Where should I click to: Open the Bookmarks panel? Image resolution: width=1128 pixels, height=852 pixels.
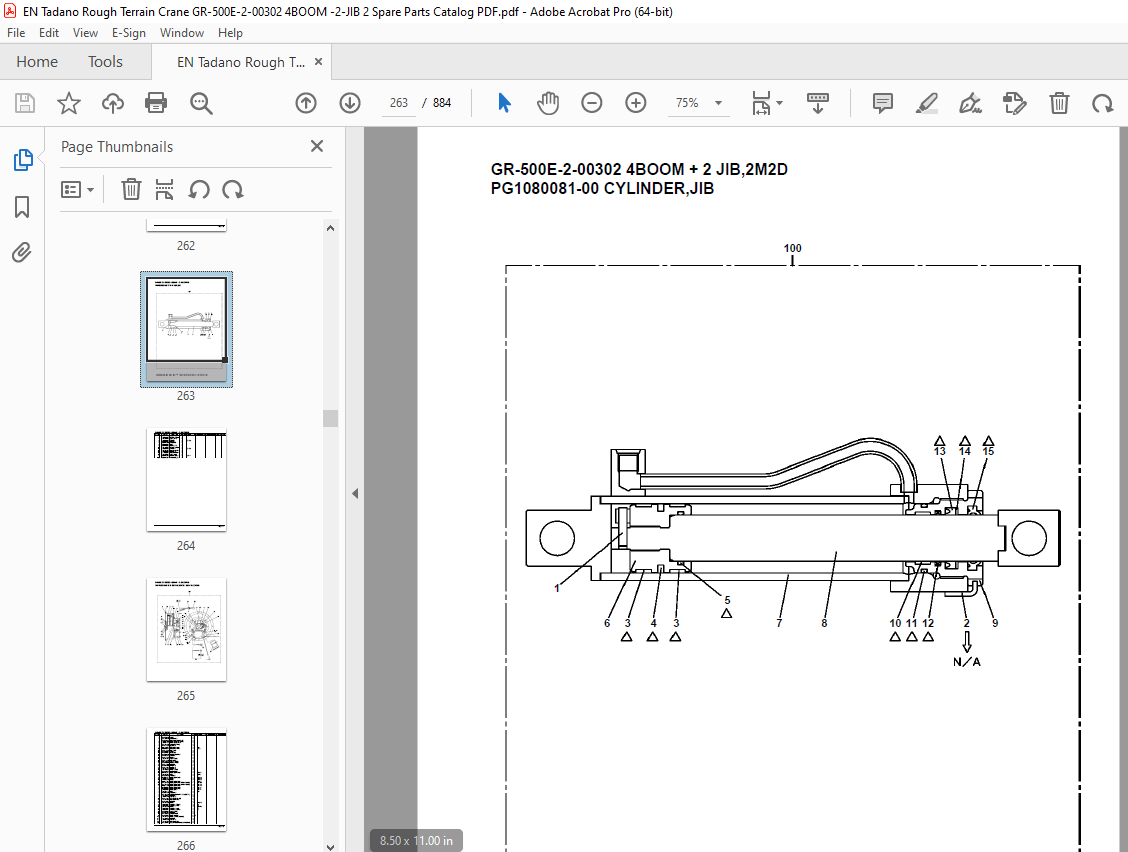(22, 207)
